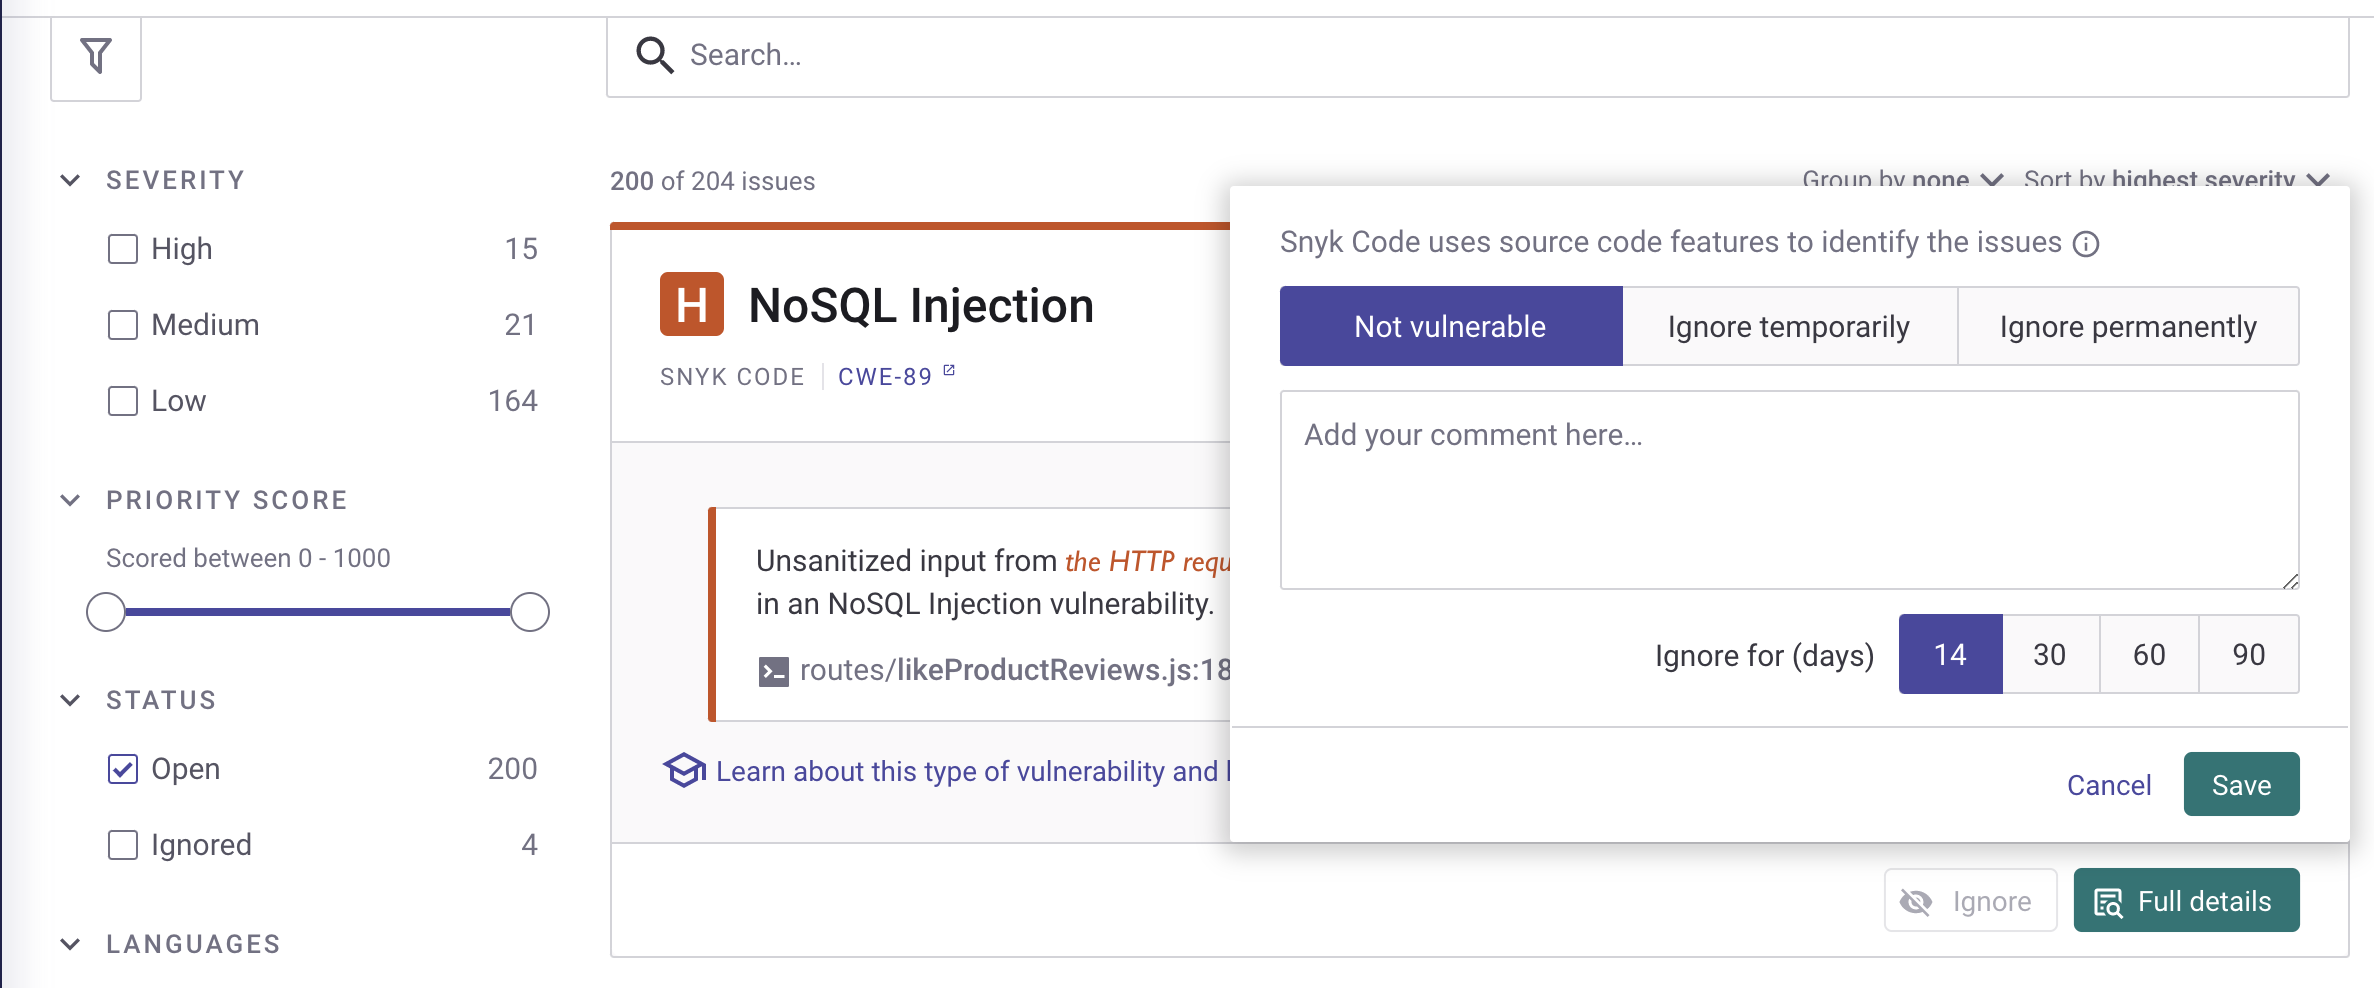
Task: Open Full details for NoSQL Injection
Action: (x=2186, y=901)
